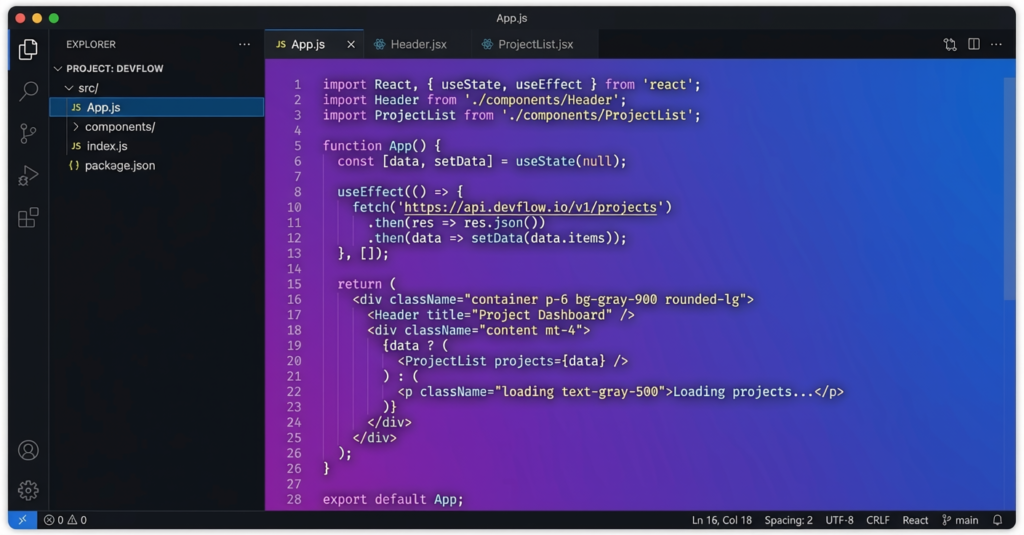Open Explorer panel More Actions ellipsis
The image size is (1024, 535).
click(x=244, y=44)
